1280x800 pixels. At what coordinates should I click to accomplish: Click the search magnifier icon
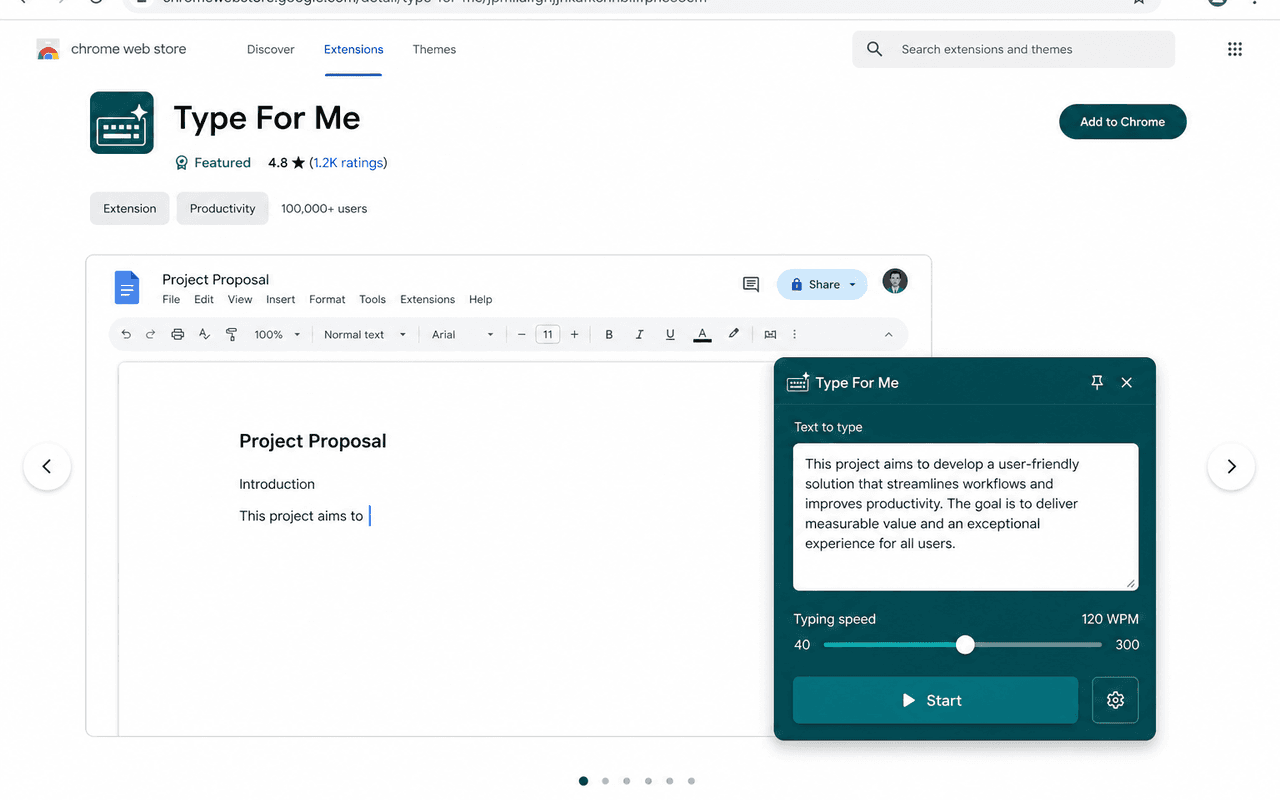[x=875, y=49]
